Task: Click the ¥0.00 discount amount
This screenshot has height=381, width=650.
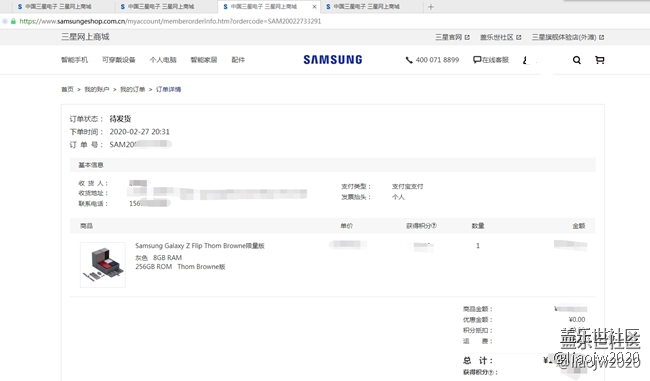Action: pos(577,320)
